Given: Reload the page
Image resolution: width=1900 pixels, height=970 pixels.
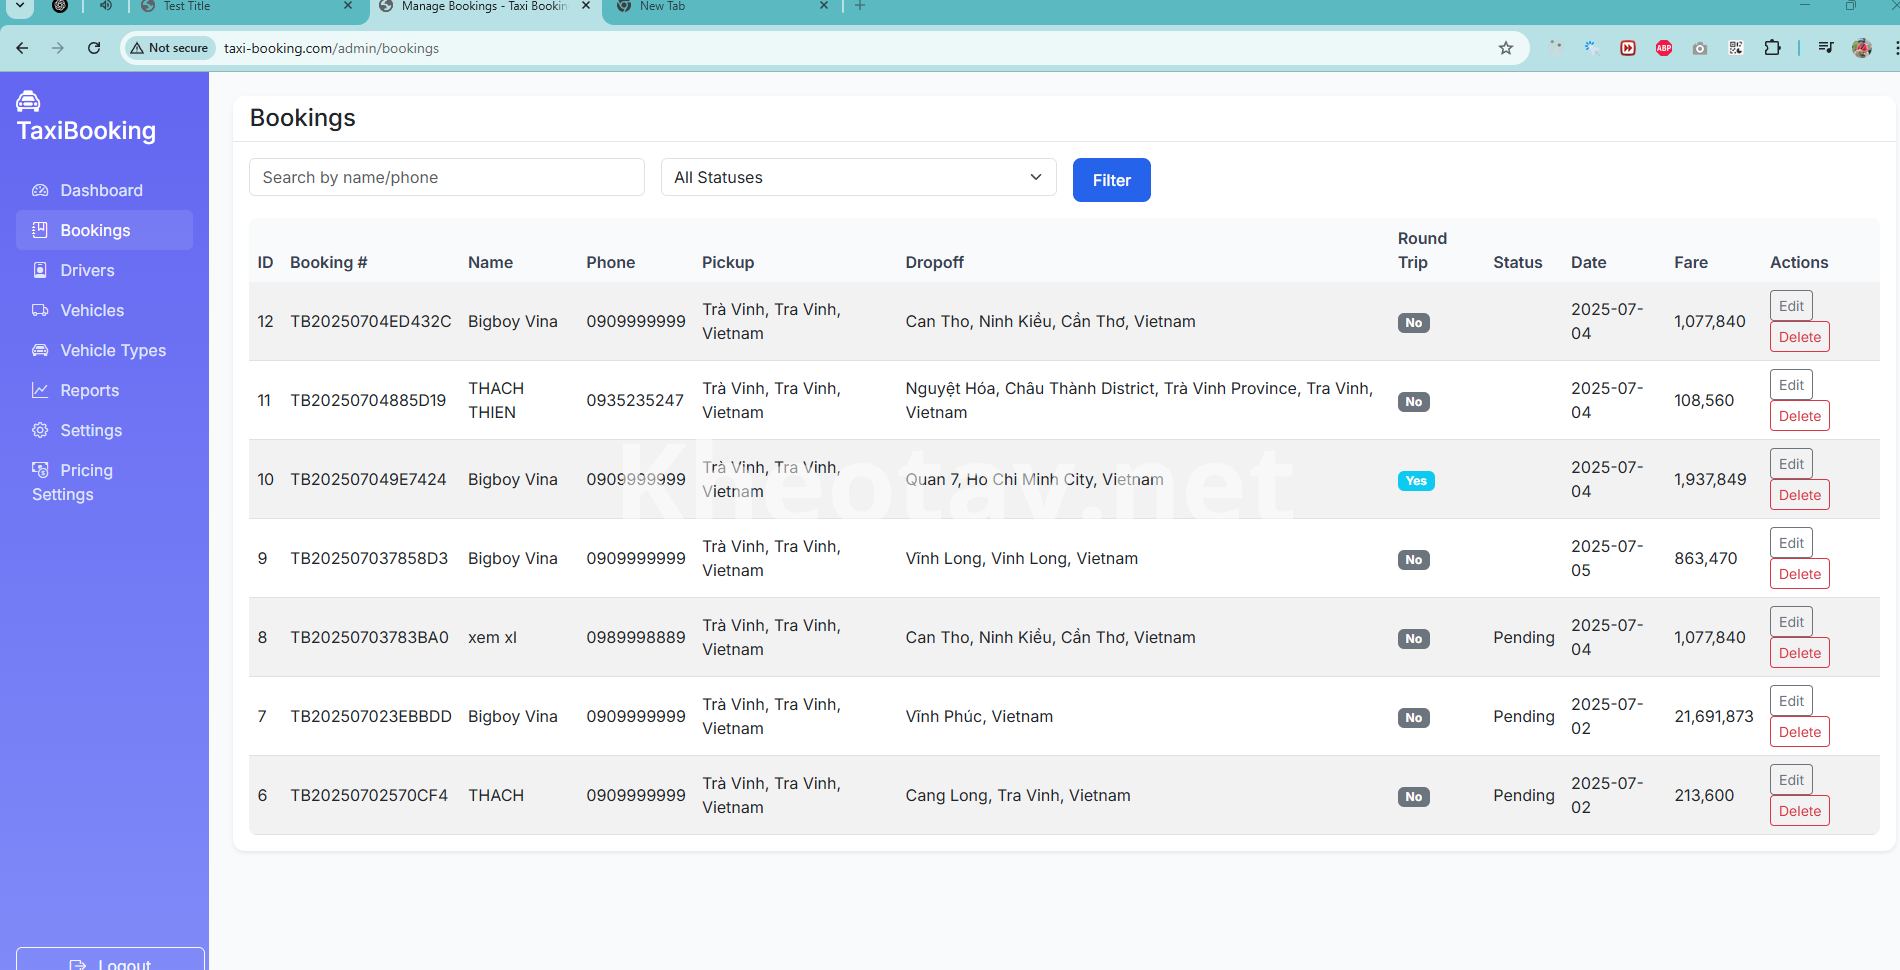Looking at the screenshot, I should coord(94,48).
